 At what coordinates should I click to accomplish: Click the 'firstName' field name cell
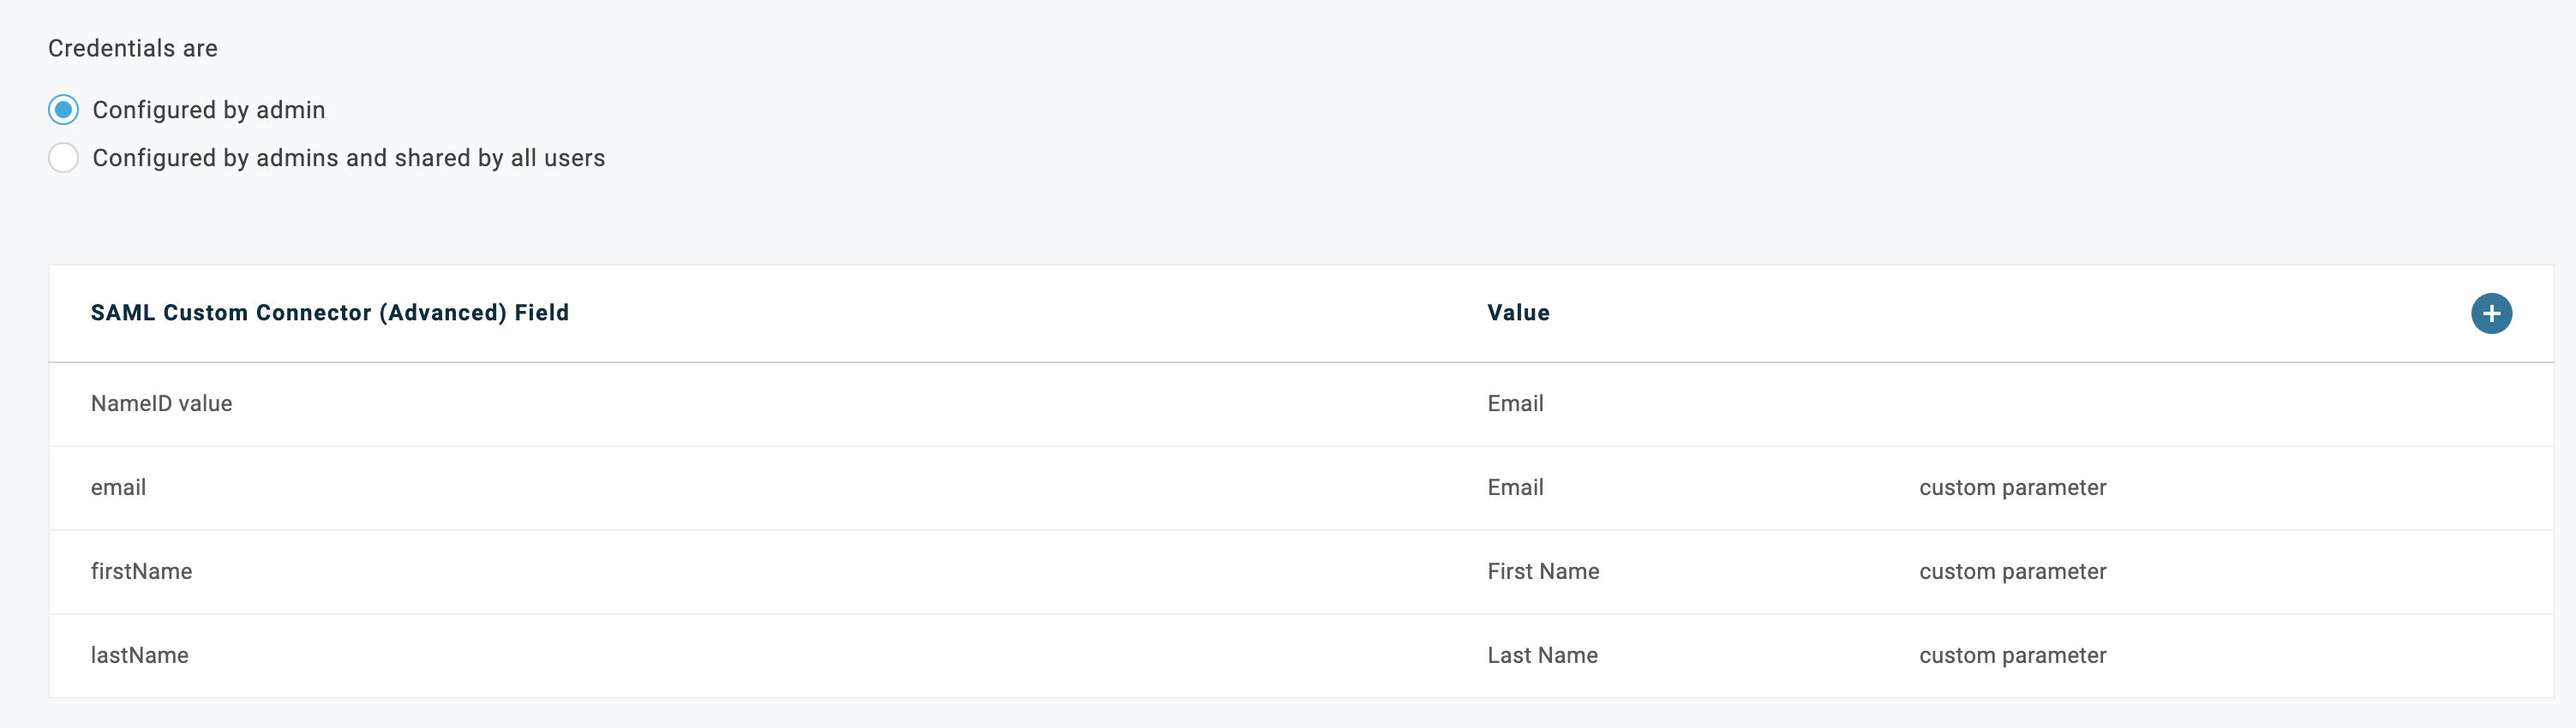point(141,572)
